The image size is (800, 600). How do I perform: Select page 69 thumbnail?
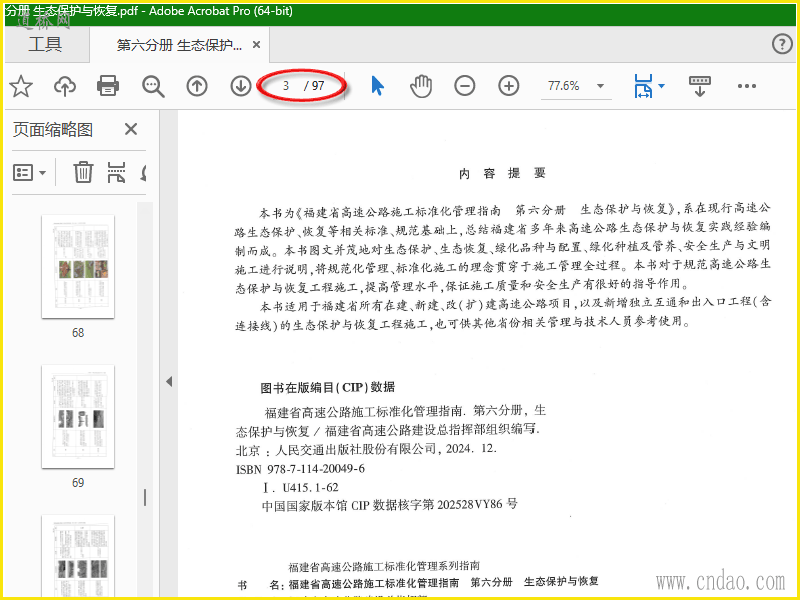coord(78,416)
